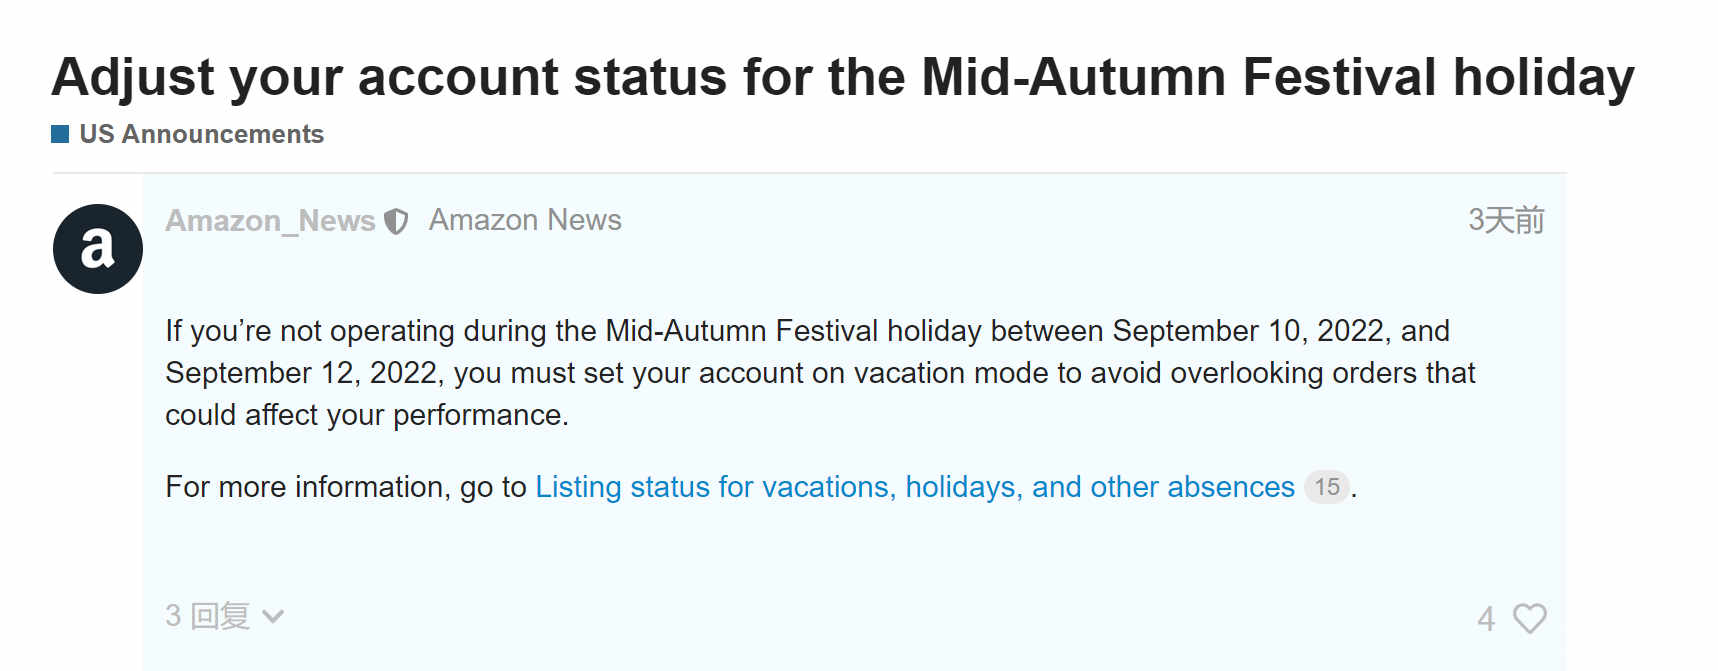Click the 'For more information, go to' text
Image resolution: width=1718 pixels, height=671 pixels.
pyautogui.click(x=346, y=487)
